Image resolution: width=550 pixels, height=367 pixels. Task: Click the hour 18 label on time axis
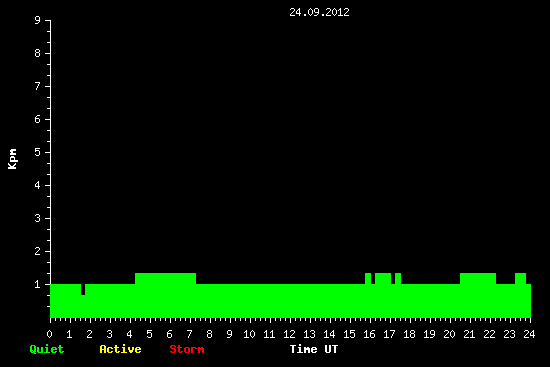[409, 334]
